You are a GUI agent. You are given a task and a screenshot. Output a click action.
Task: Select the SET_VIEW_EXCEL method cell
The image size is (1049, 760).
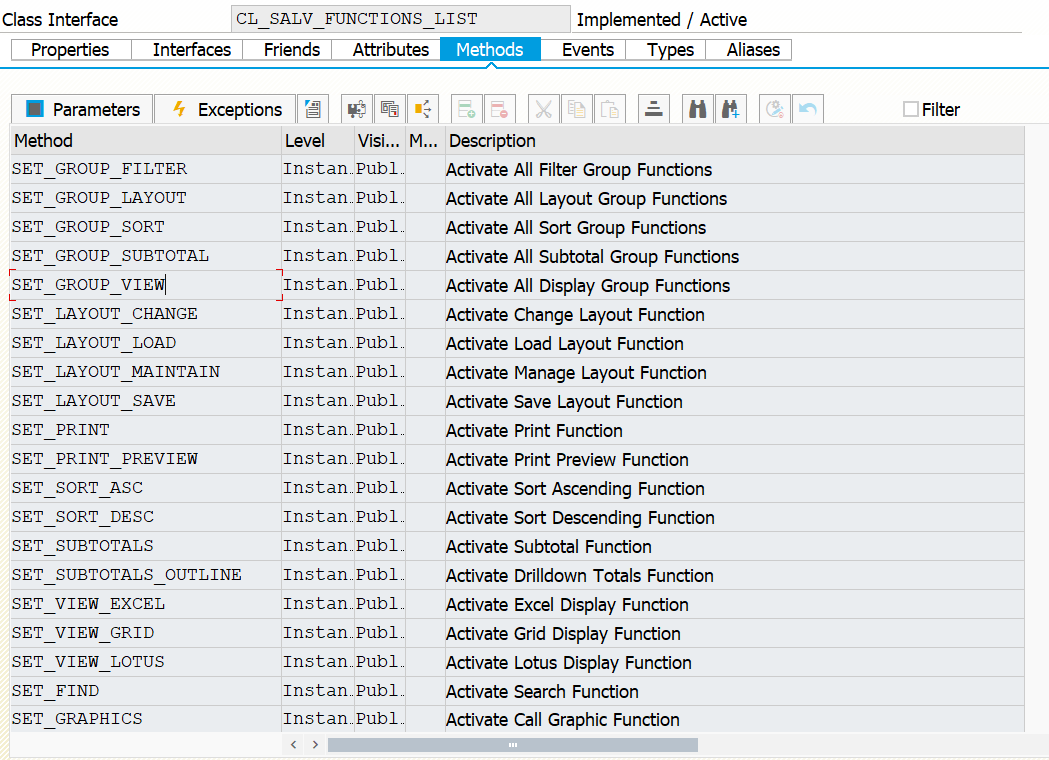146,604
